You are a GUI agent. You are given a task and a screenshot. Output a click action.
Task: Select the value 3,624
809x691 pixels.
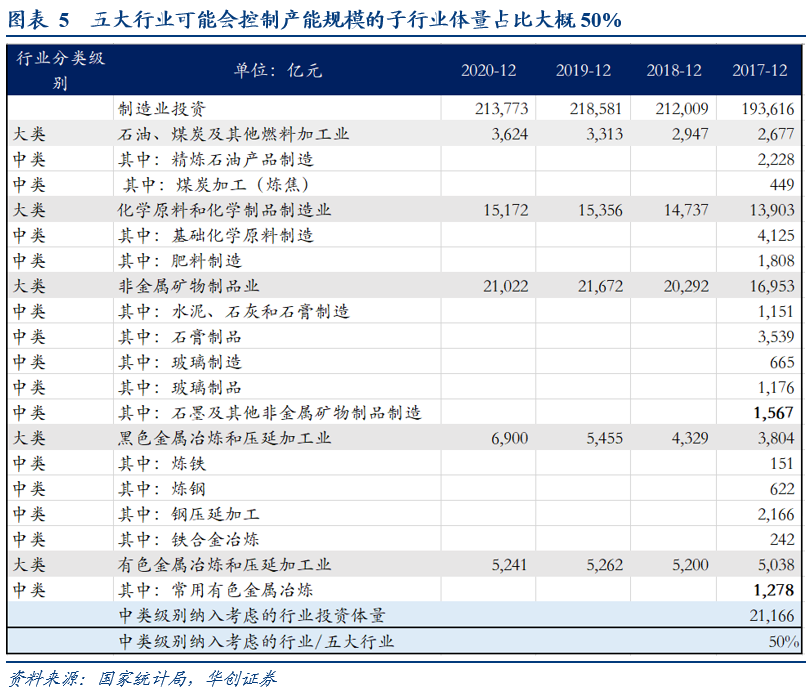(x=510, y=134)
